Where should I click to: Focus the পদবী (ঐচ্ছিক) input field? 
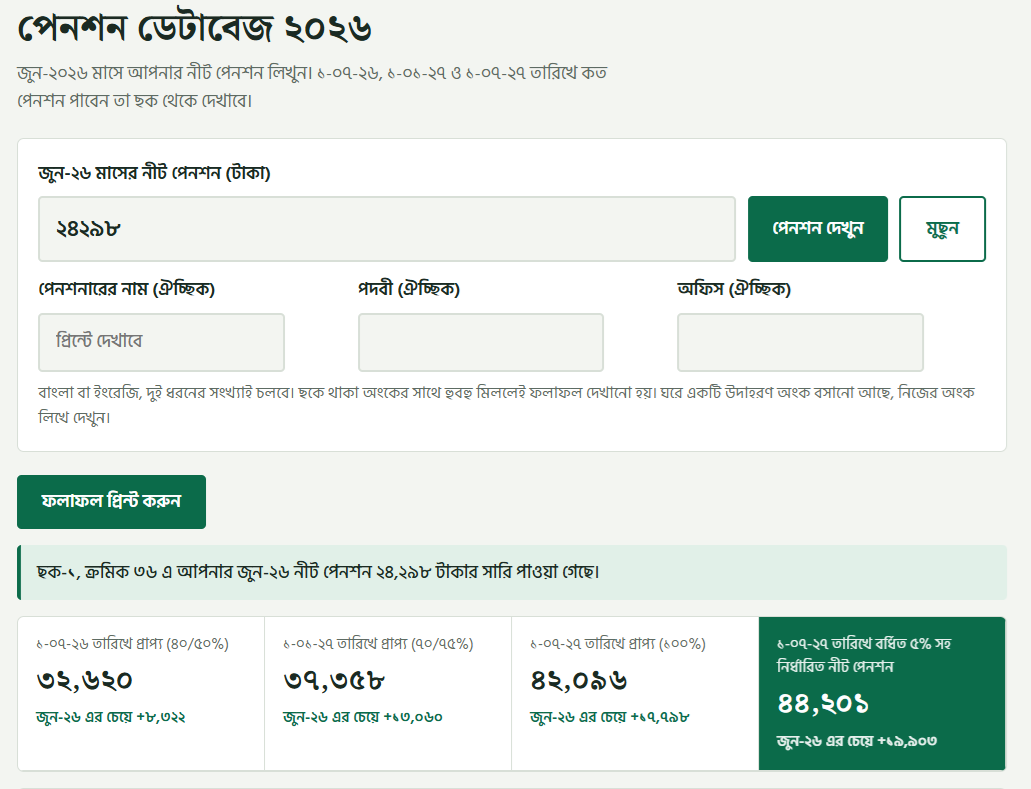pos(481,342)
